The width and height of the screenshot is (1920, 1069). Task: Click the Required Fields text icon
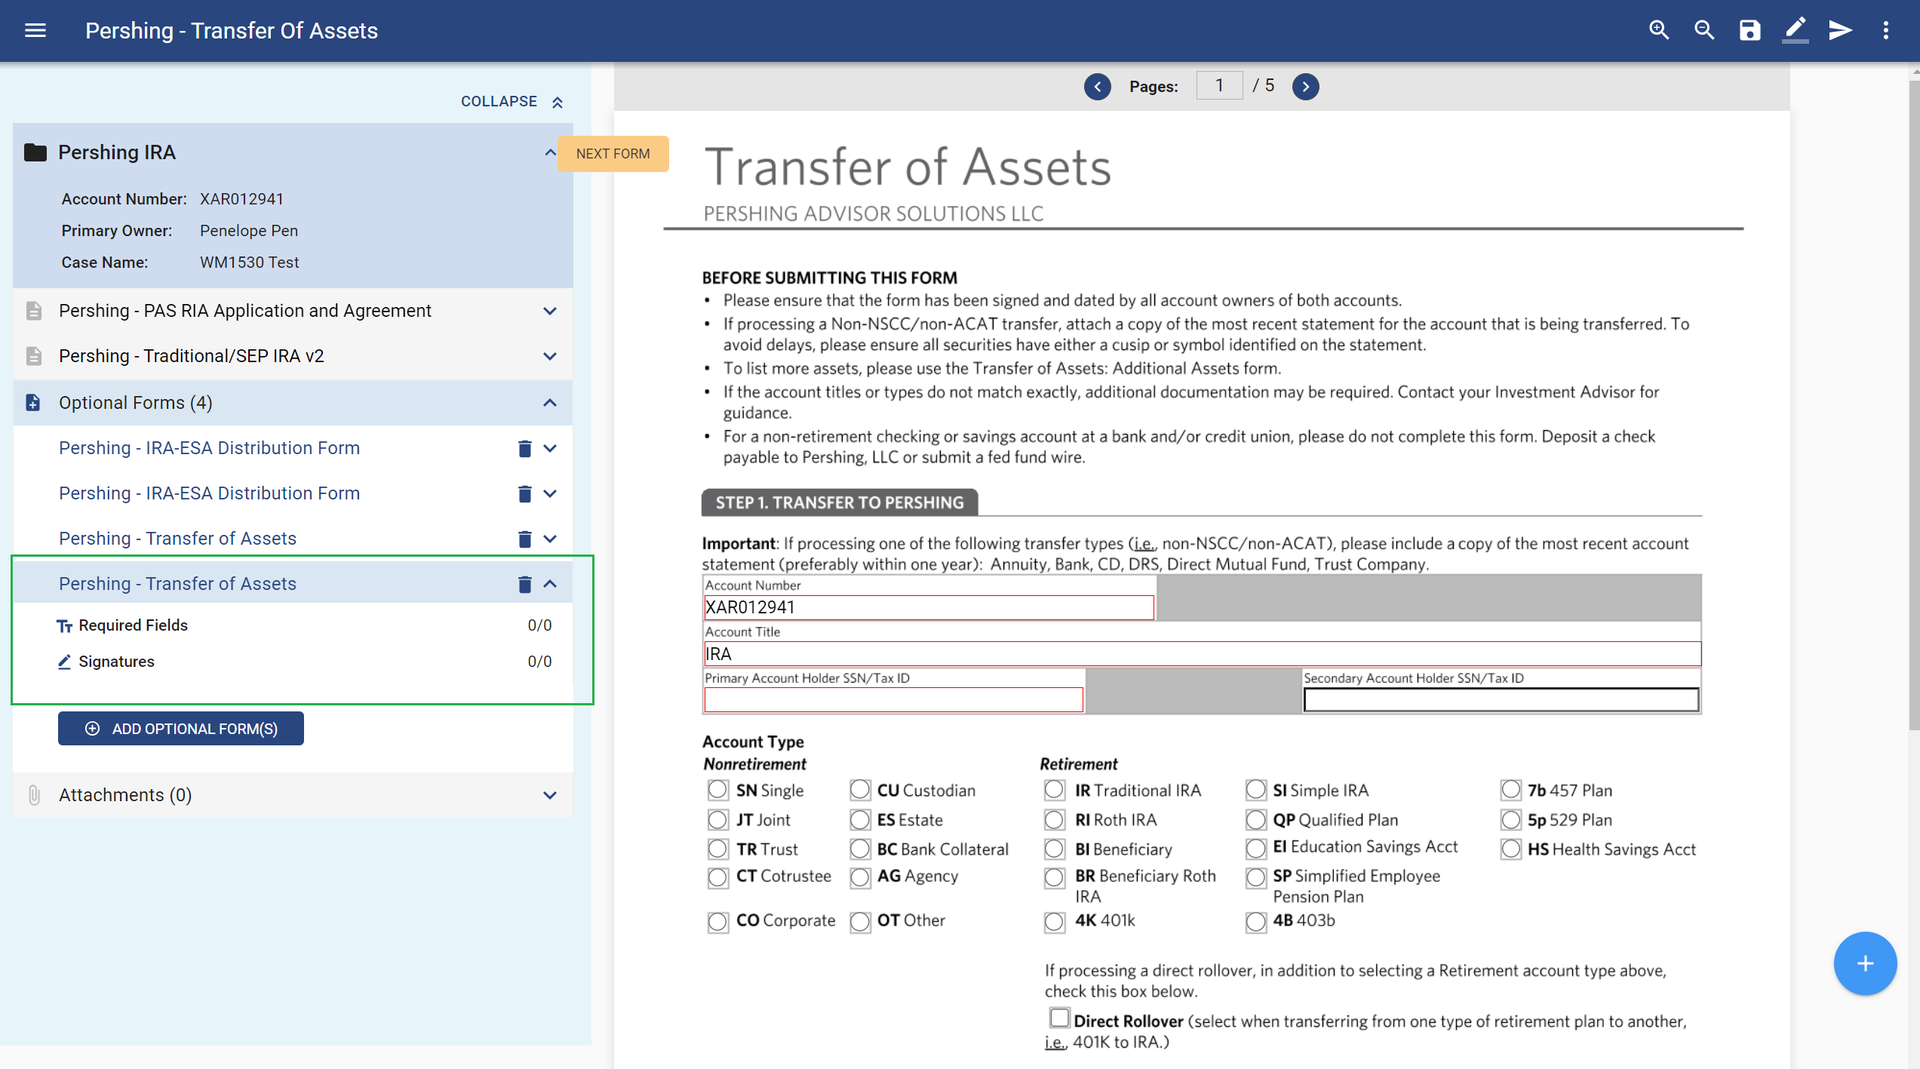65,626
